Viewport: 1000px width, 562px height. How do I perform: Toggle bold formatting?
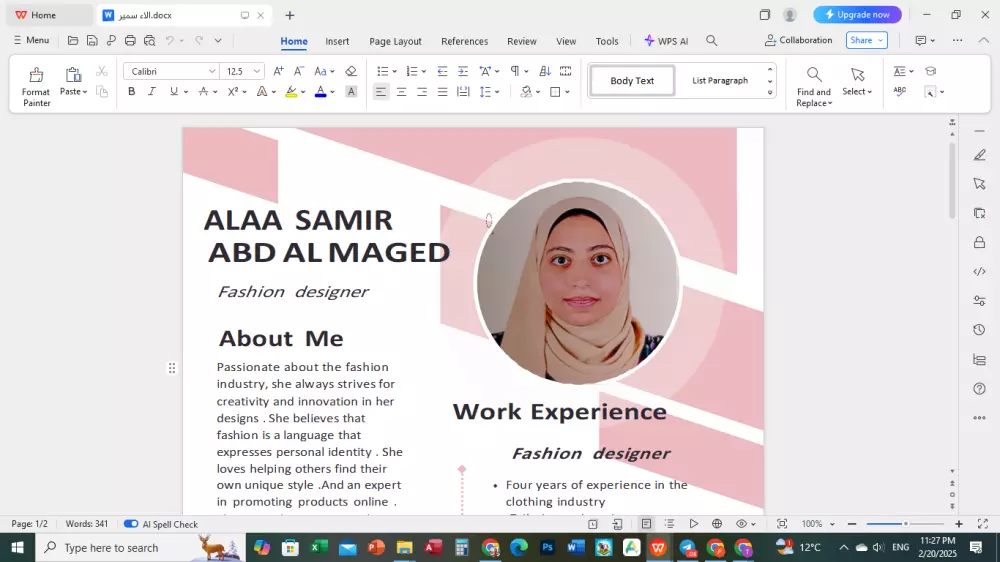tap(131, 92)
